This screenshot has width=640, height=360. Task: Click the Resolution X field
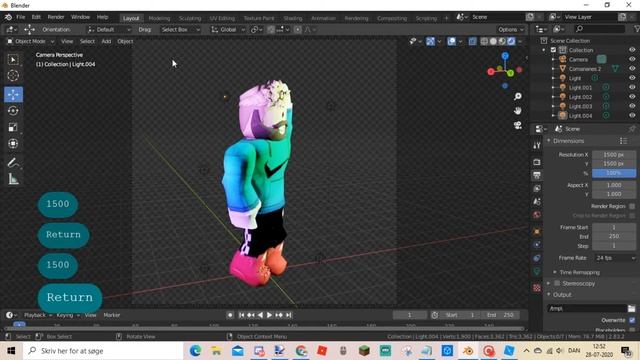point(614,155)
